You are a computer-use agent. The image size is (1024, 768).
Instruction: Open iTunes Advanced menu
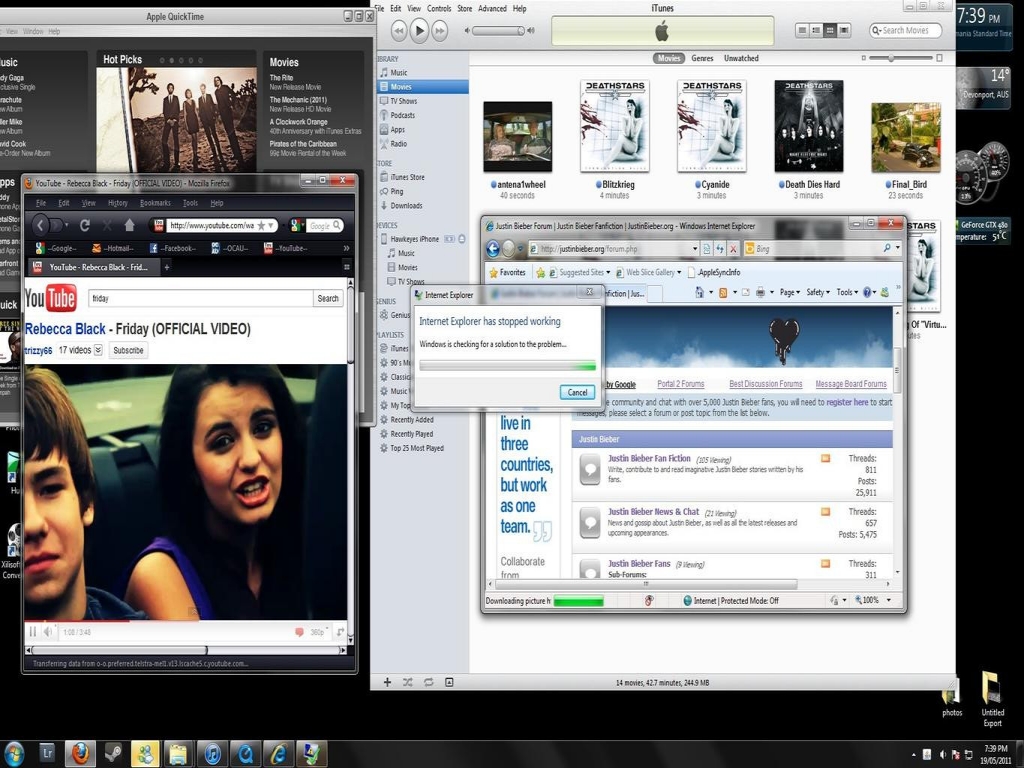click(x=492, y=8)
